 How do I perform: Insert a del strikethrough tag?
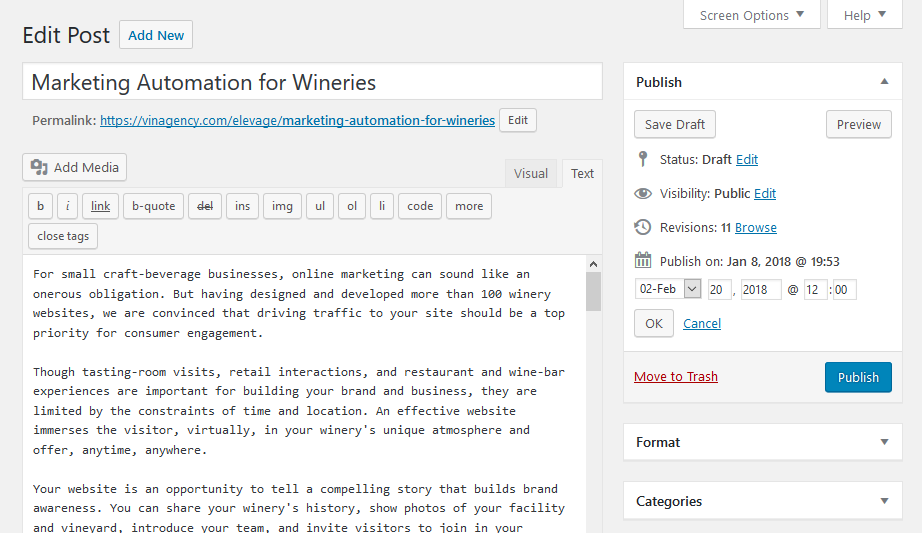pos(205,206)
